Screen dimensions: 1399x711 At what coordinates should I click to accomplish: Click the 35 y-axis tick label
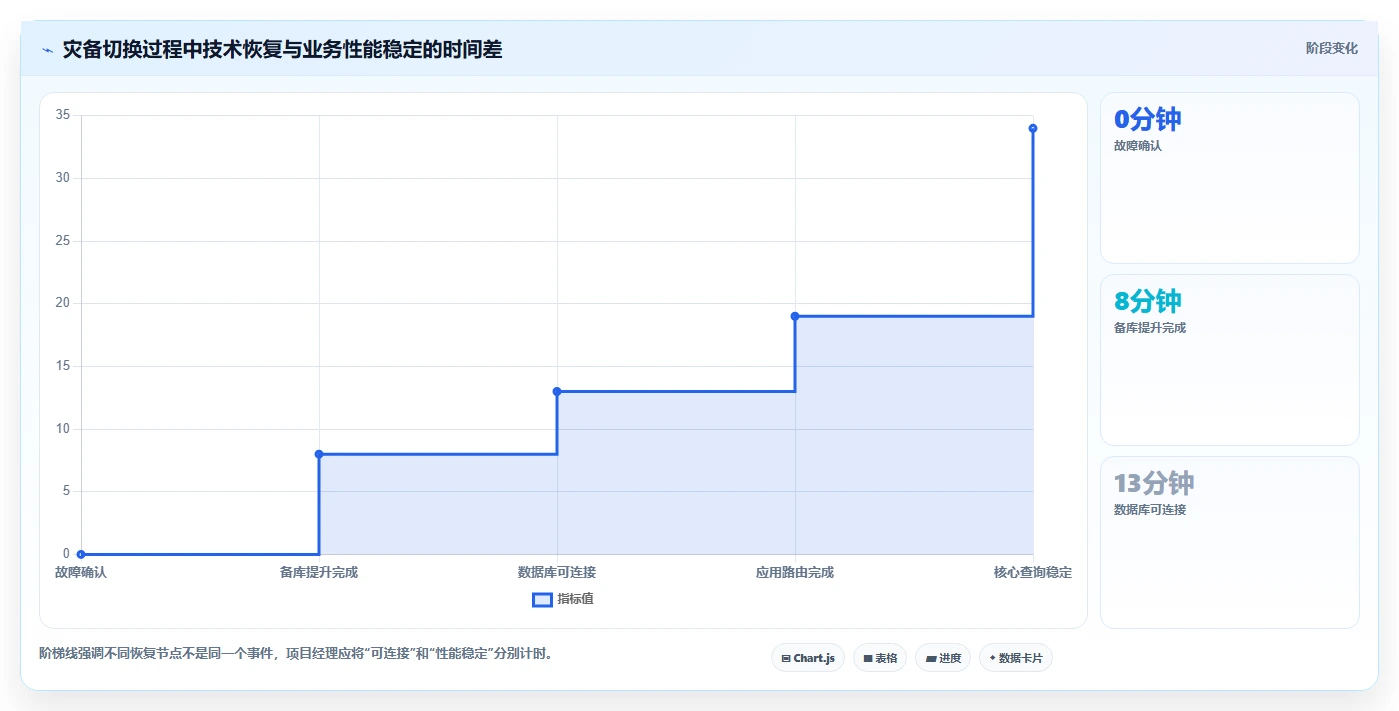(x=63, y=115)
